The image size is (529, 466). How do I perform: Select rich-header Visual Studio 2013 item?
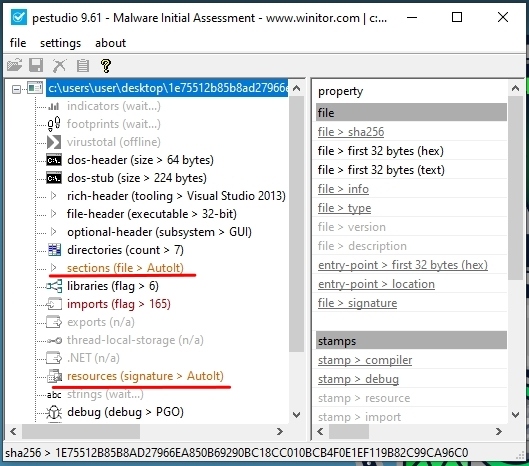(176, 196)
